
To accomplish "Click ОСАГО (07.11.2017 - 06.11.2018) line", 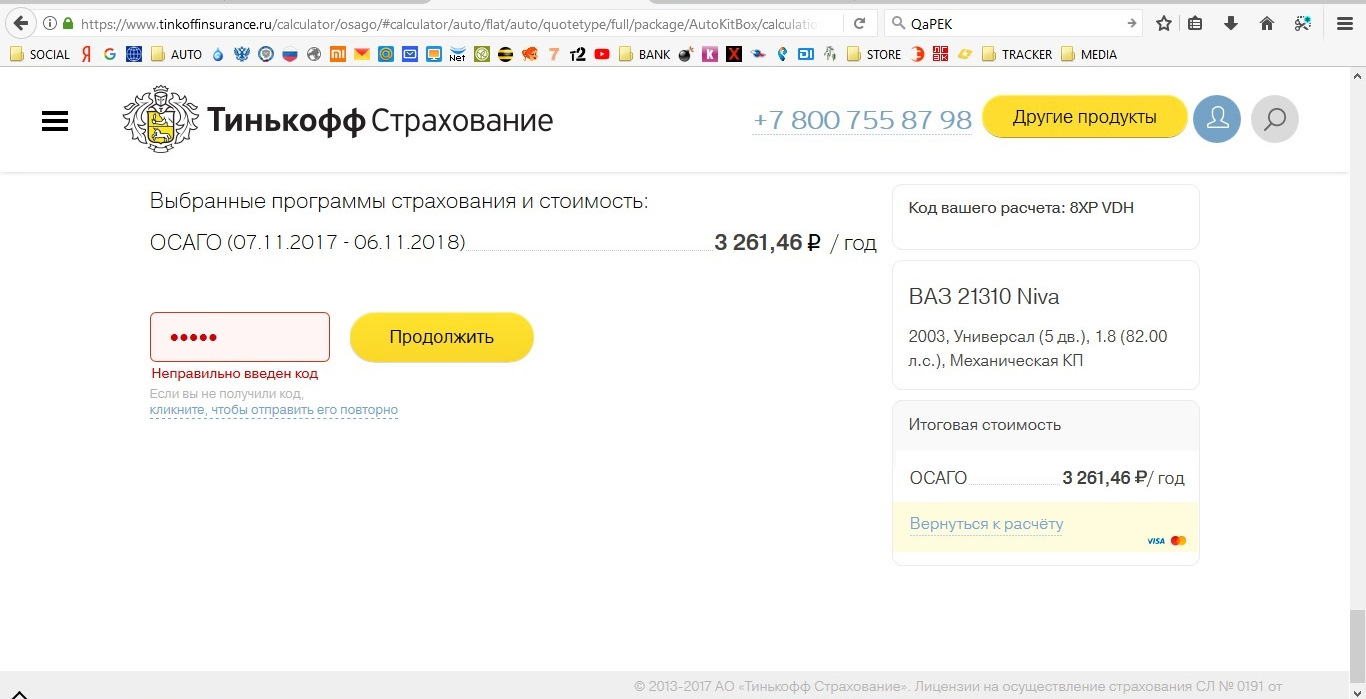I will 308,243.
